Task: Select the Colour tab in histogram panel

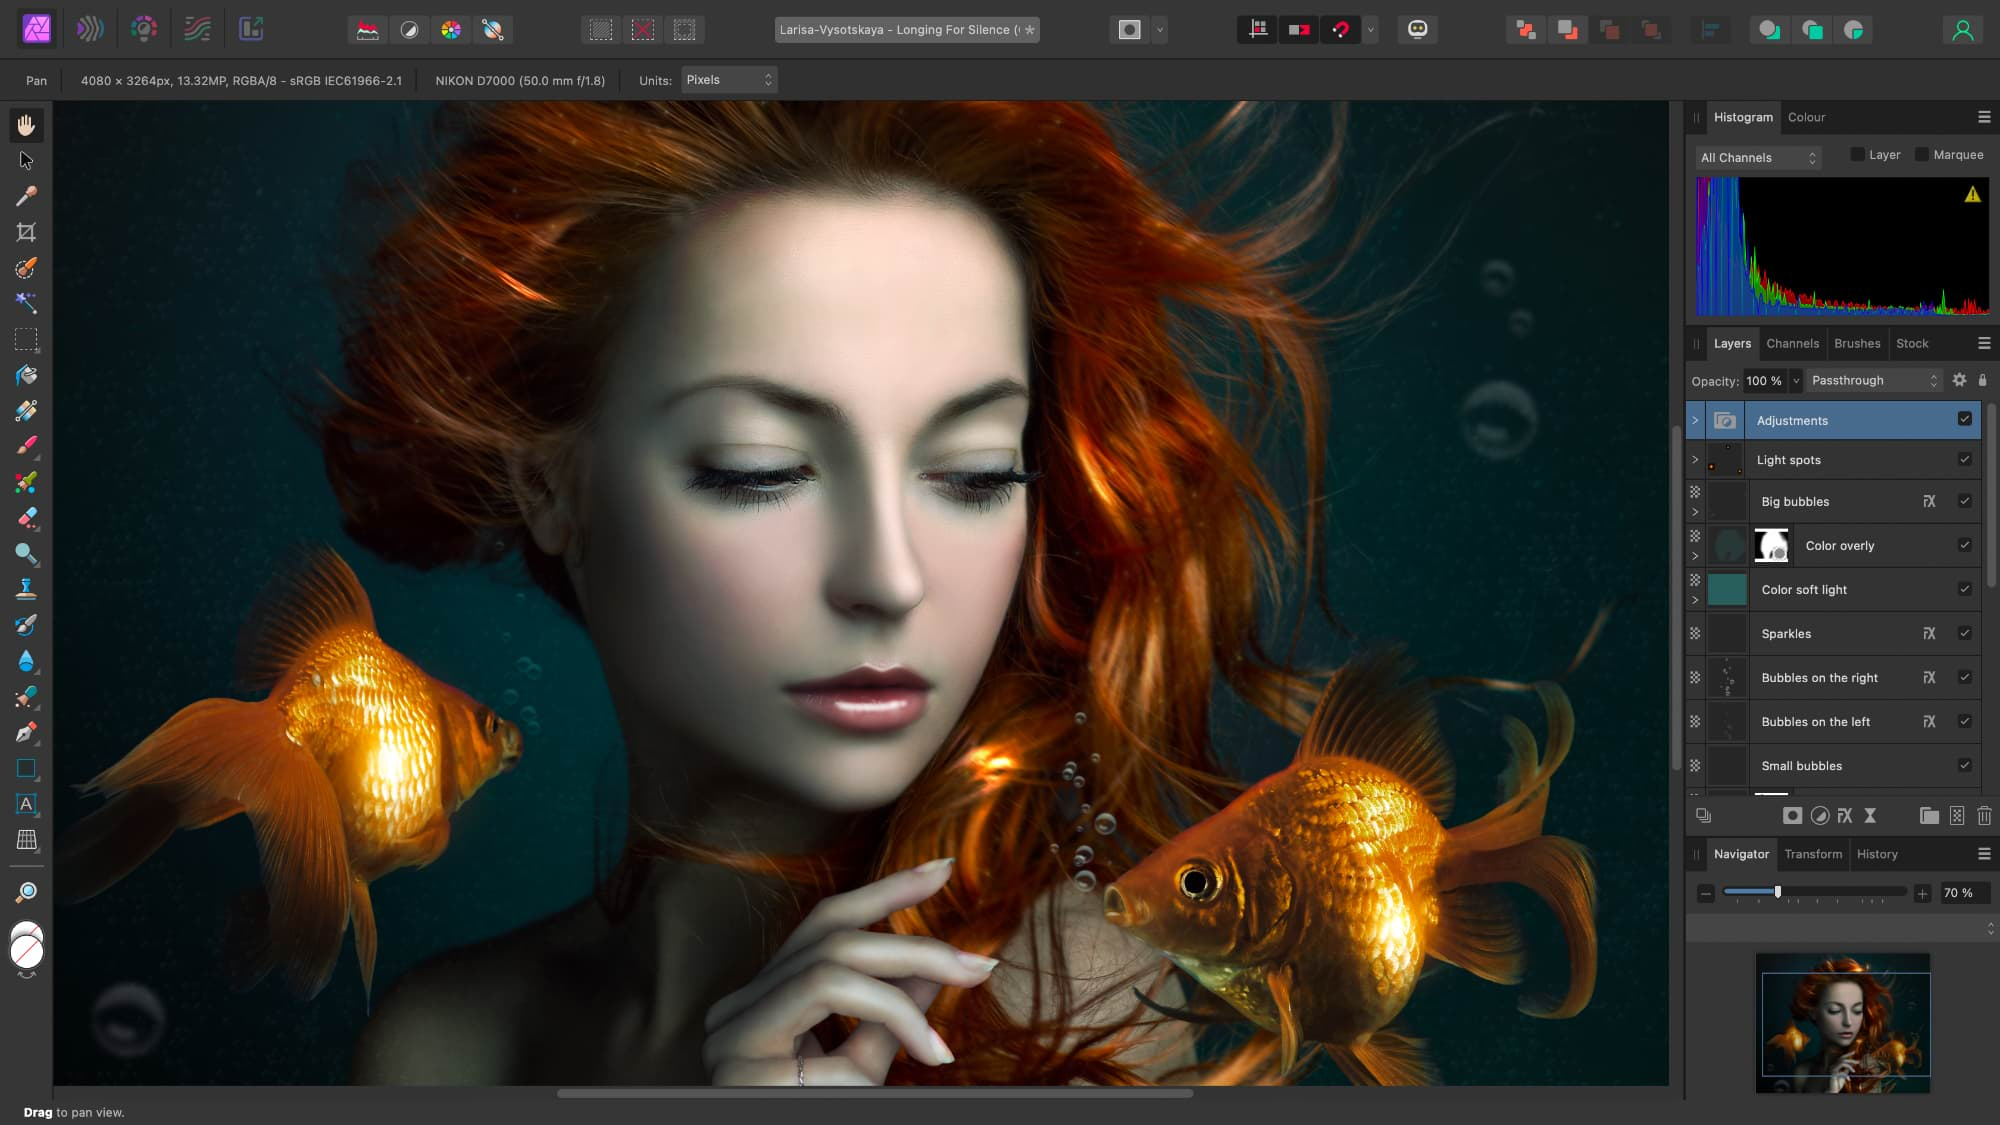Action: pyautogui.click(x=1805, y=117)
